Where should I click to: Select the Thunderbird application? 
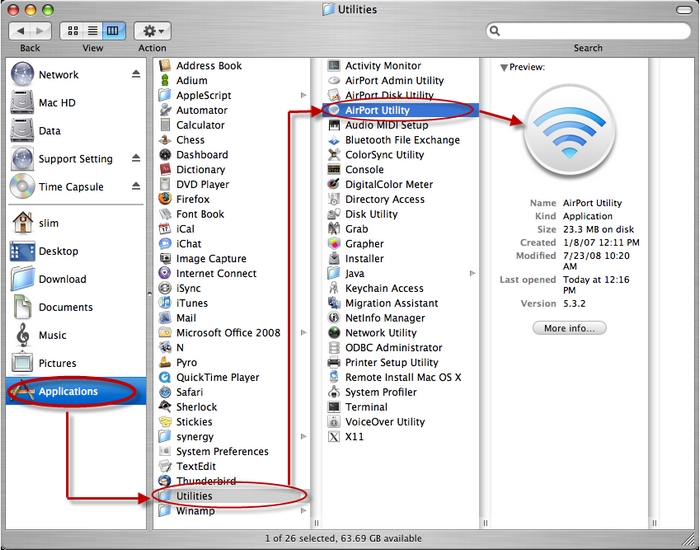click(x=231, y=481)
